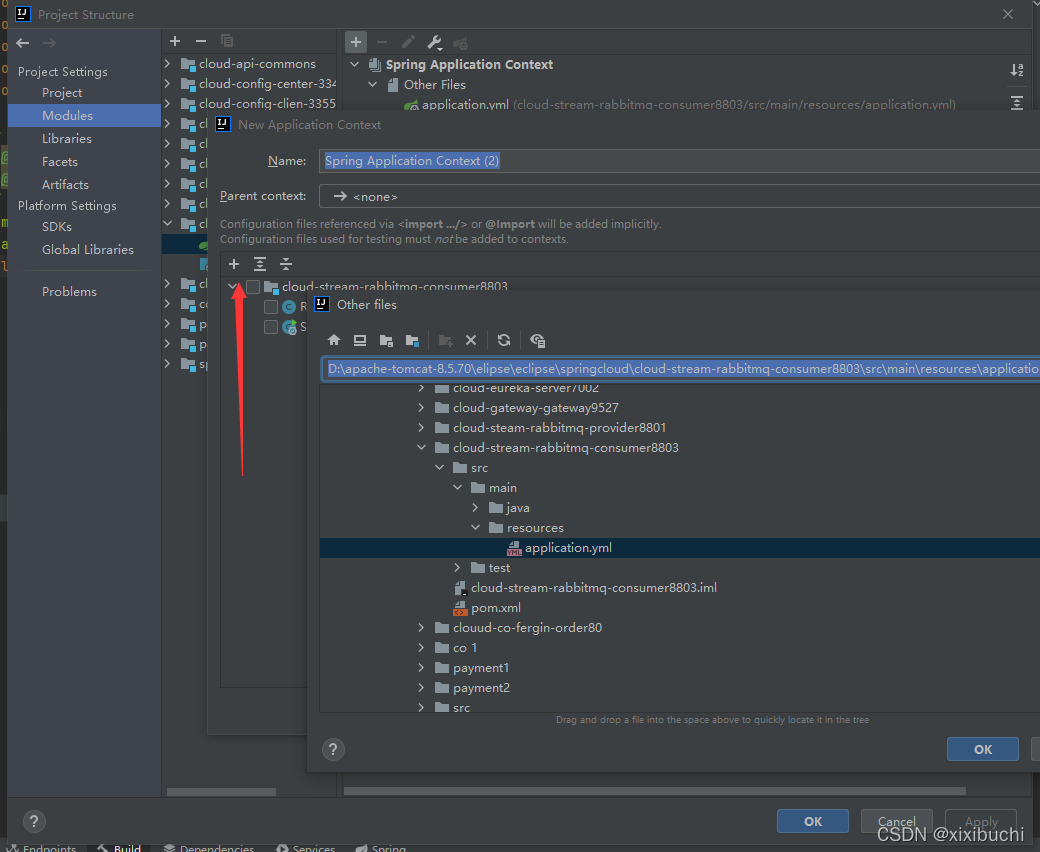Open the wrench customization menu for Spring facet
Screen dimensions: 1040x852
point(434,43)
